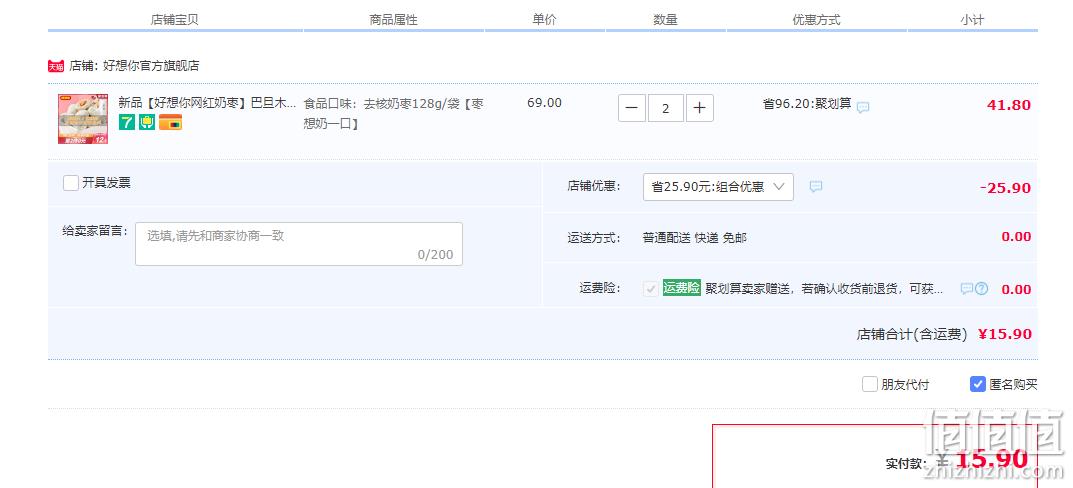Click the Tmall logo beside 店铺

point(56,66)
